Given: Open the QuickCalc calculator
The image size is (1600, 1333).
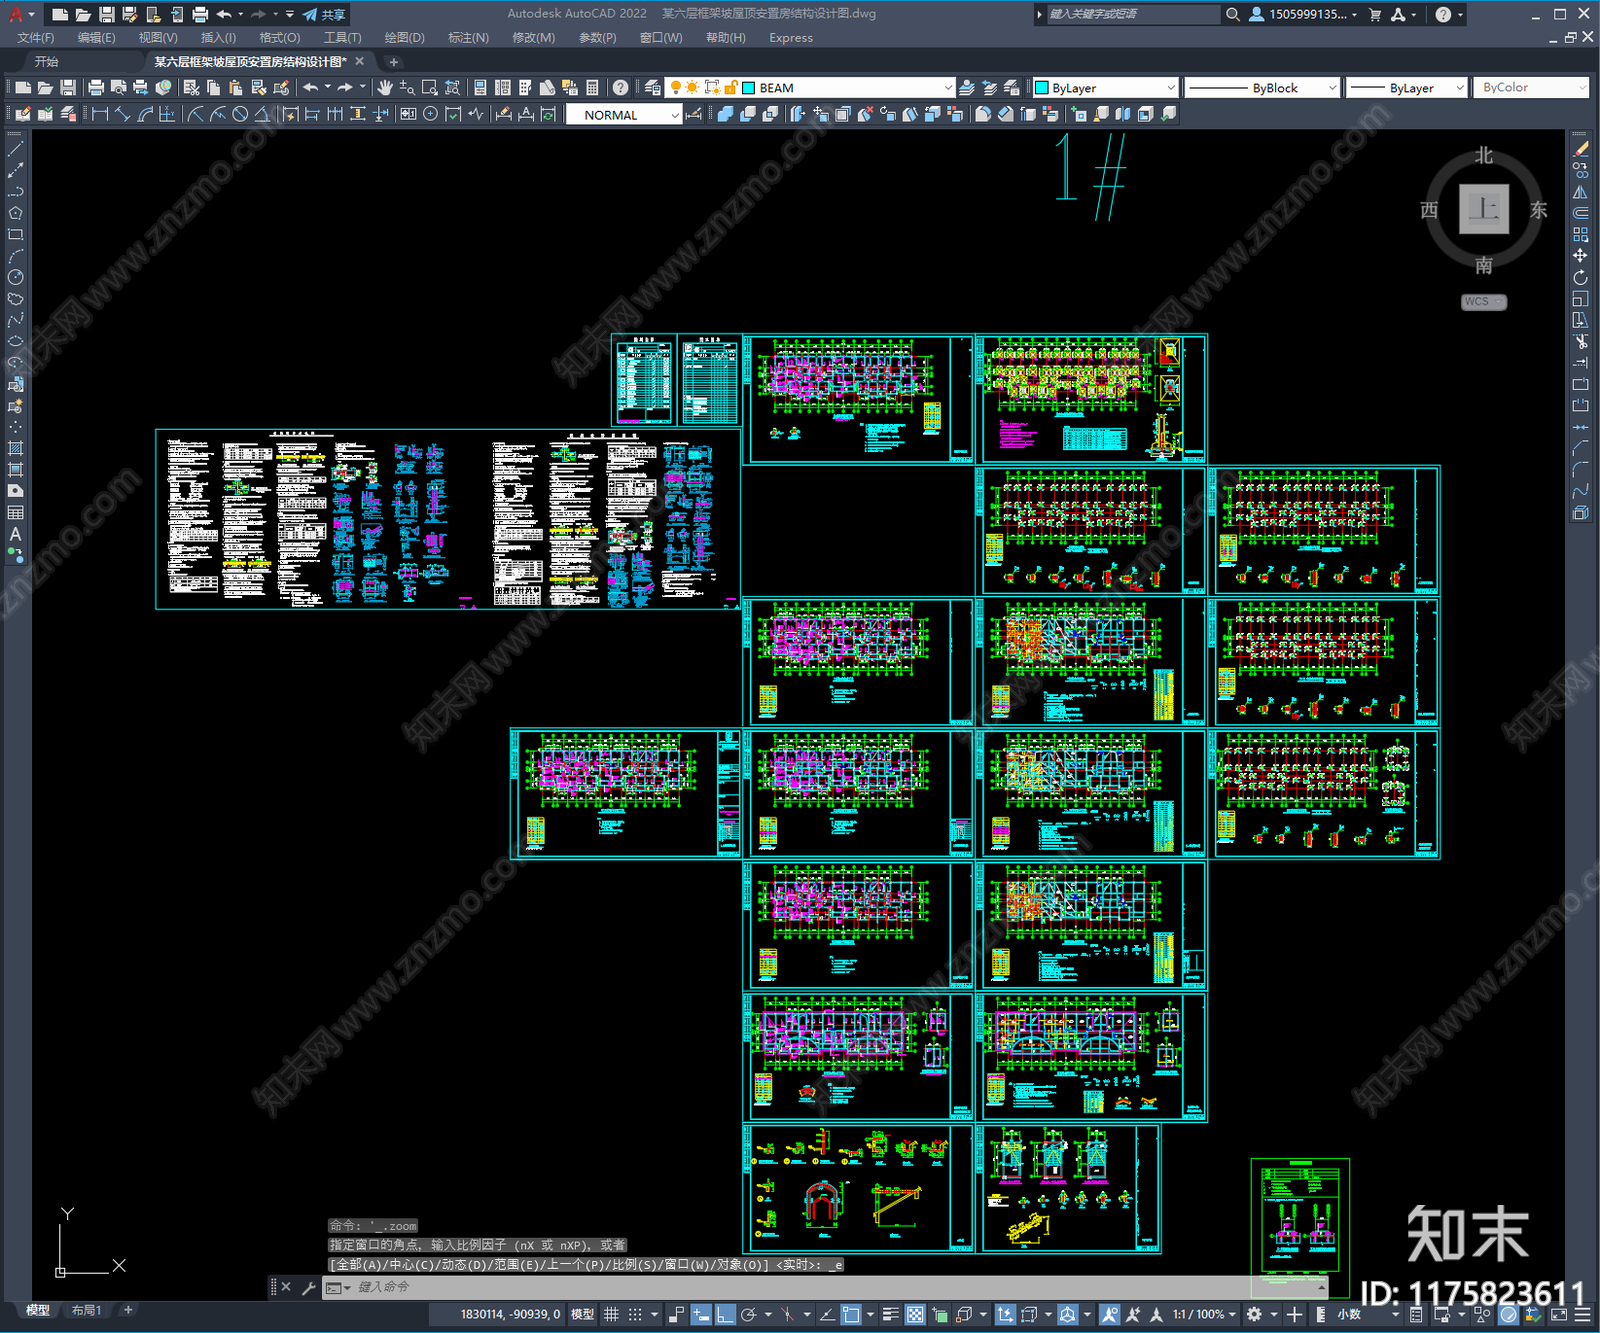Looking at the screenshot, I should (592, 88).
